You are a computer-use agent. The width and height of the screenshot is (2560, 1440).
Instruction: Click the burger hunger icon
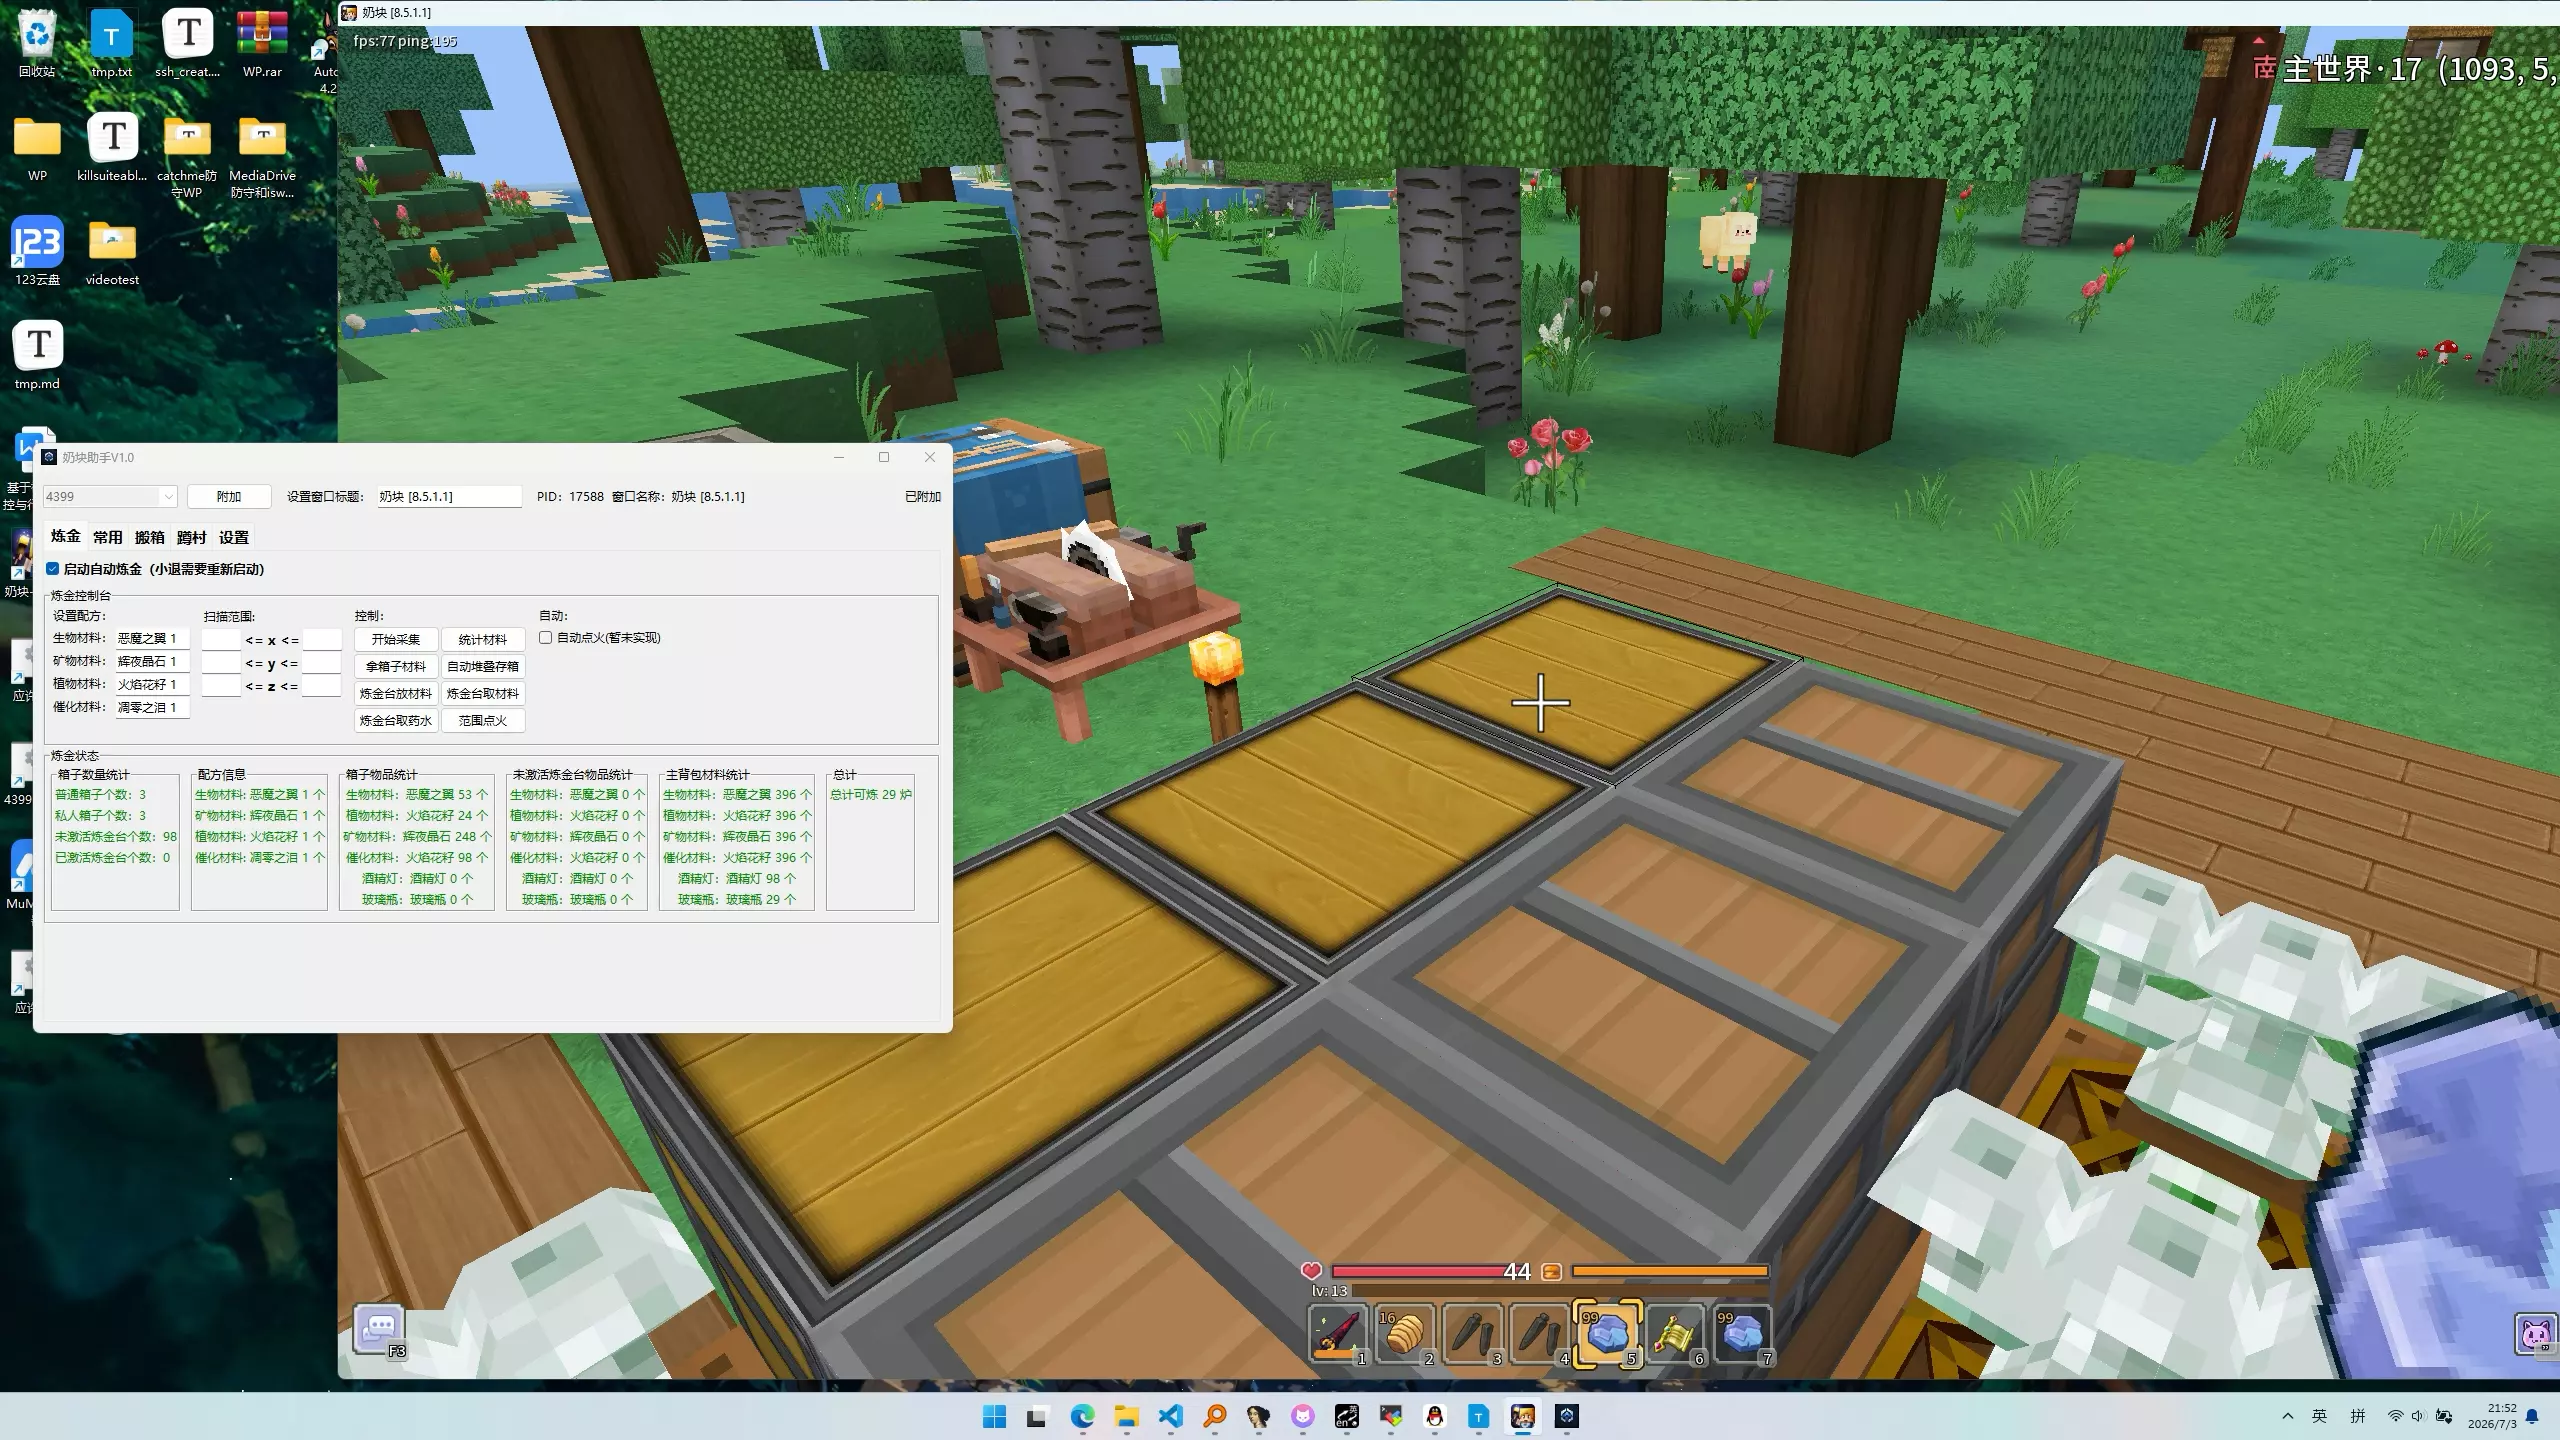tap(1551, 1272)
